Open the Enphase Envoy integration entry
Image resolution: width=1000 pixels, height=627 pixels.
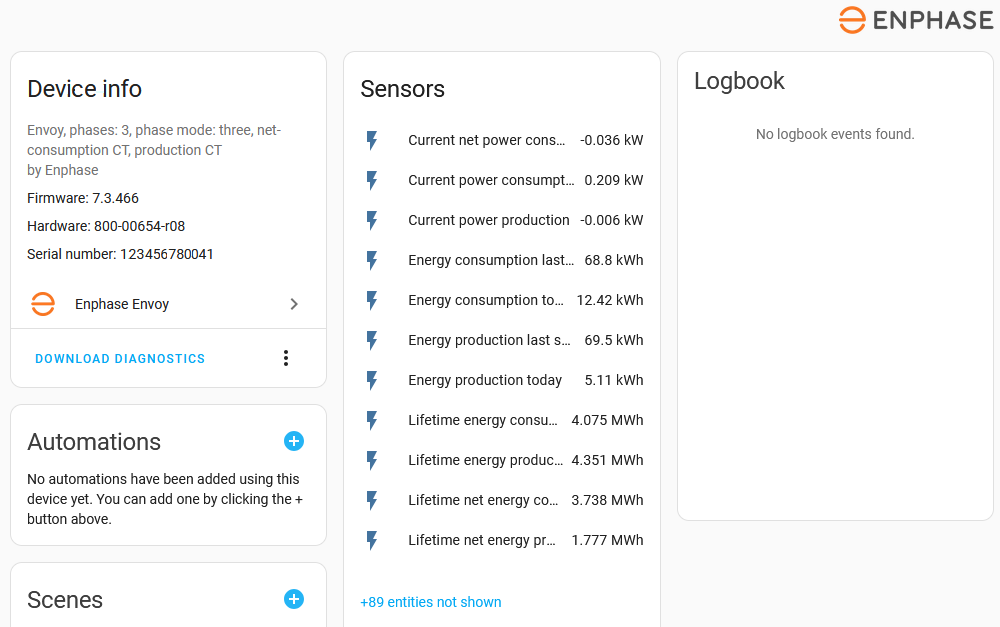122,304
